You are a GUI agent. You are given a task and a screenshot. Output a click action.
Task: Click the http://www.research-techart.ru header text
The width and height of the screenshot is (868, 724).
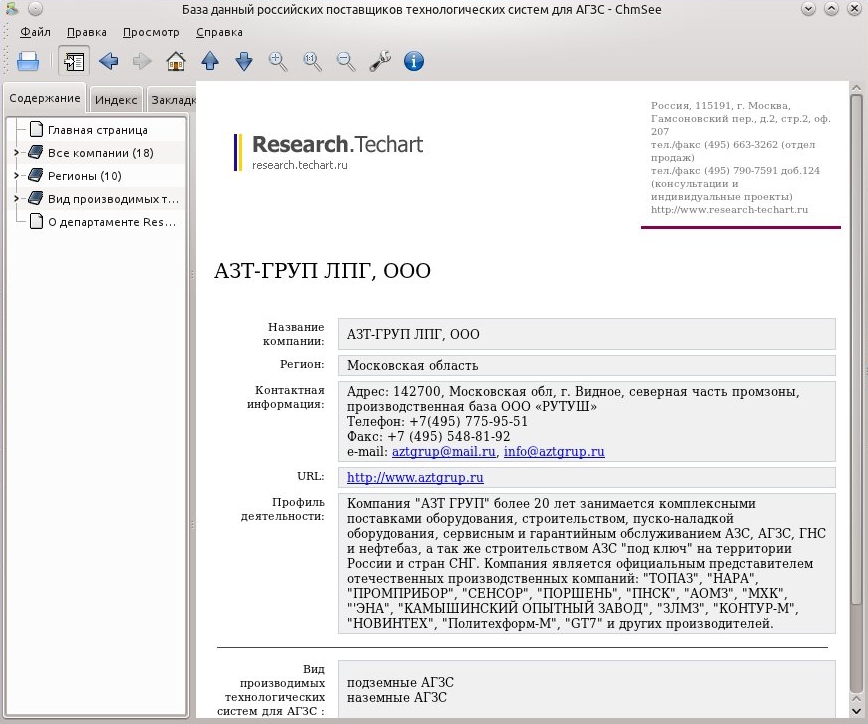click(729, 210)
